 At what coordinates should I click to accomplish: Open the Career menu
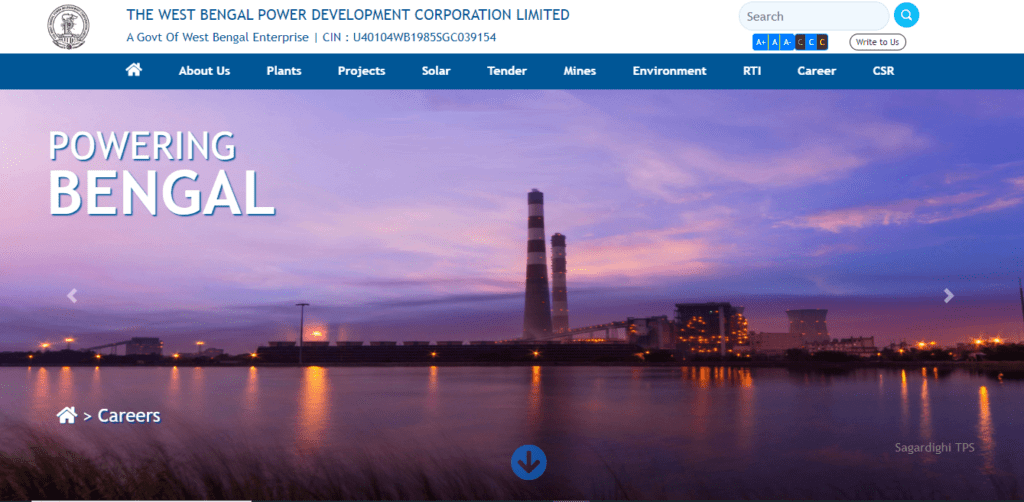(x=816, y=71)
